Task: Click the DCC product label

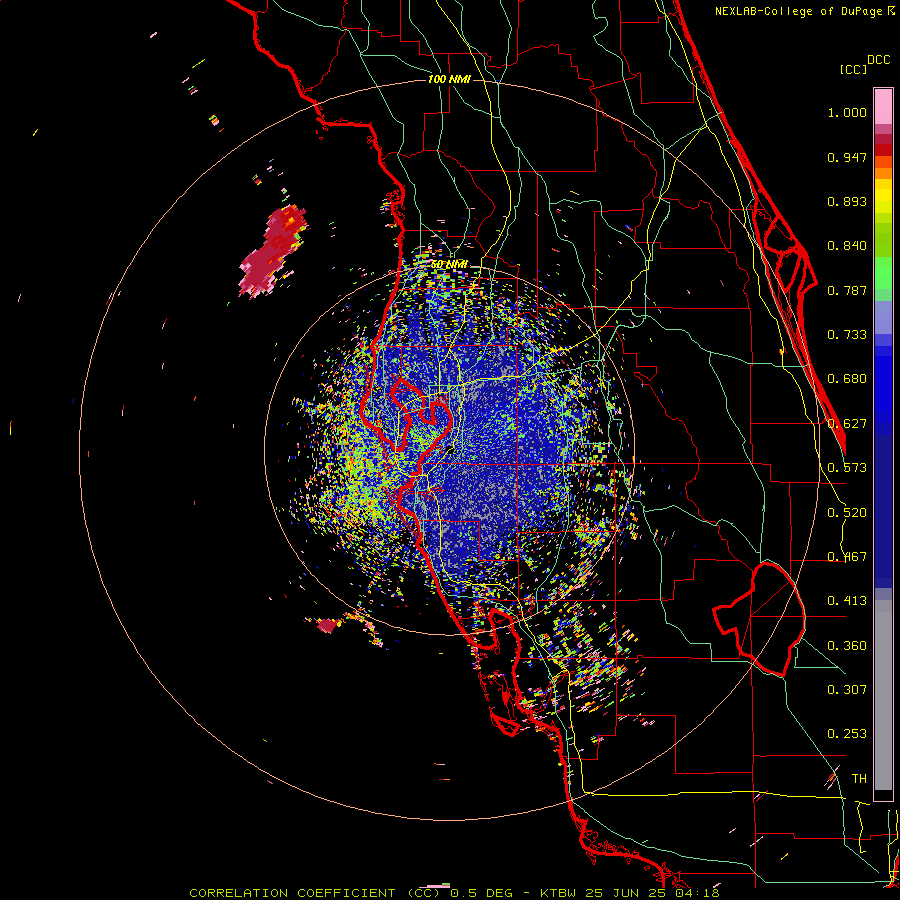Action: 878,60
